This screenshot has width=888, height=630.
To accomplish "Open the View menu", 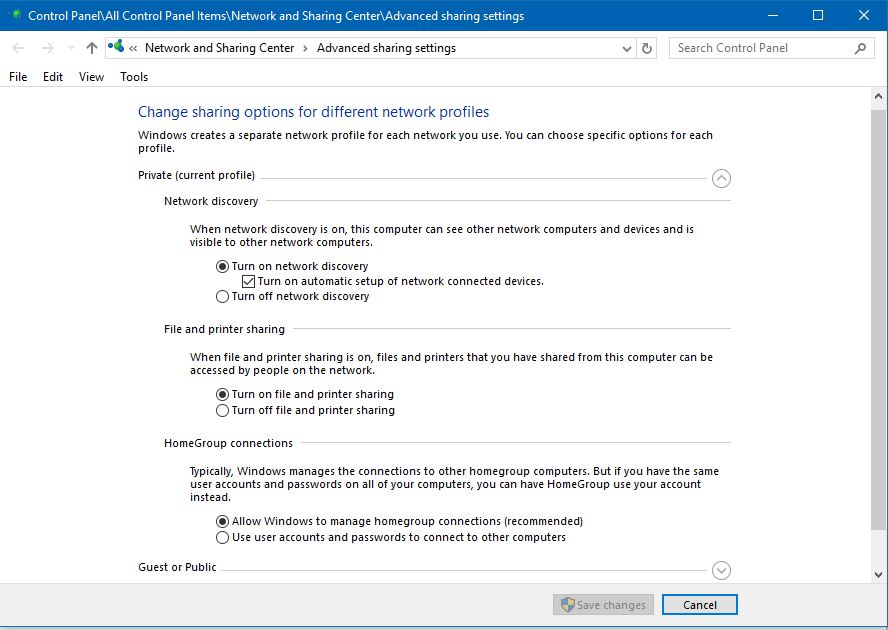I will [91, 77].
